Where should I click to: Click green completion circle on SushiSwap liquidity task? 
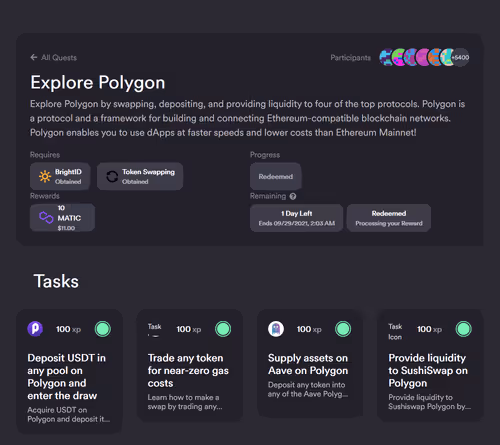[464, 329]
